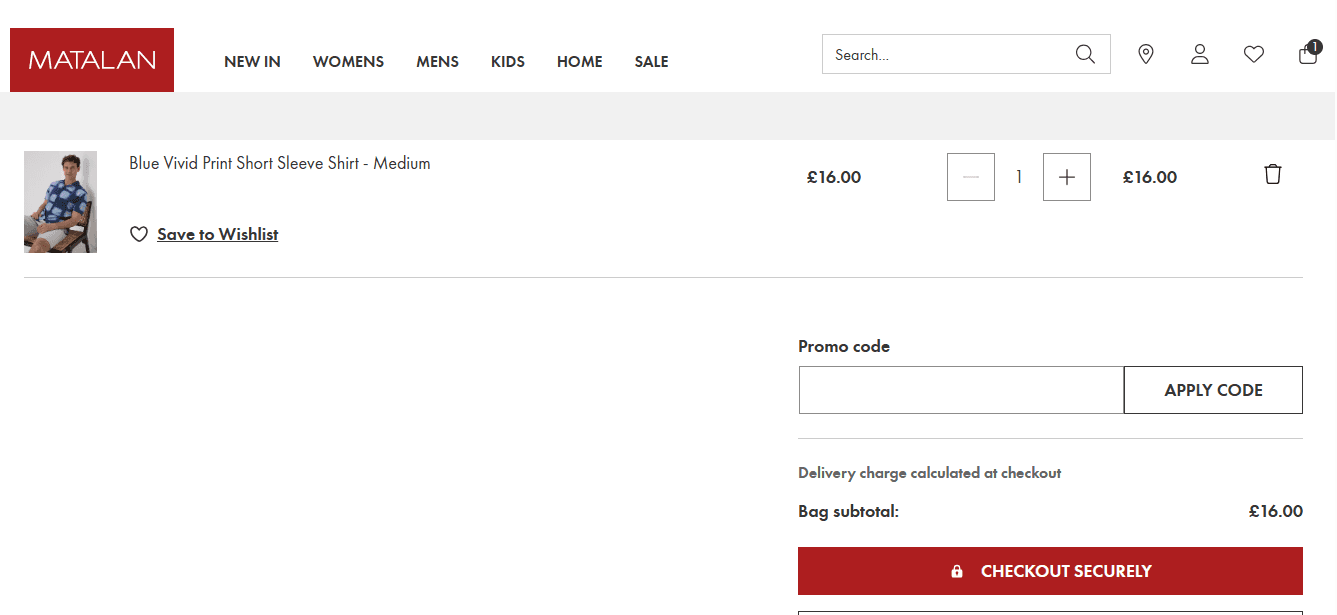This screenshot has height=615, width=1337.
Task: Open the Womens menu
Action: (348, 62)
